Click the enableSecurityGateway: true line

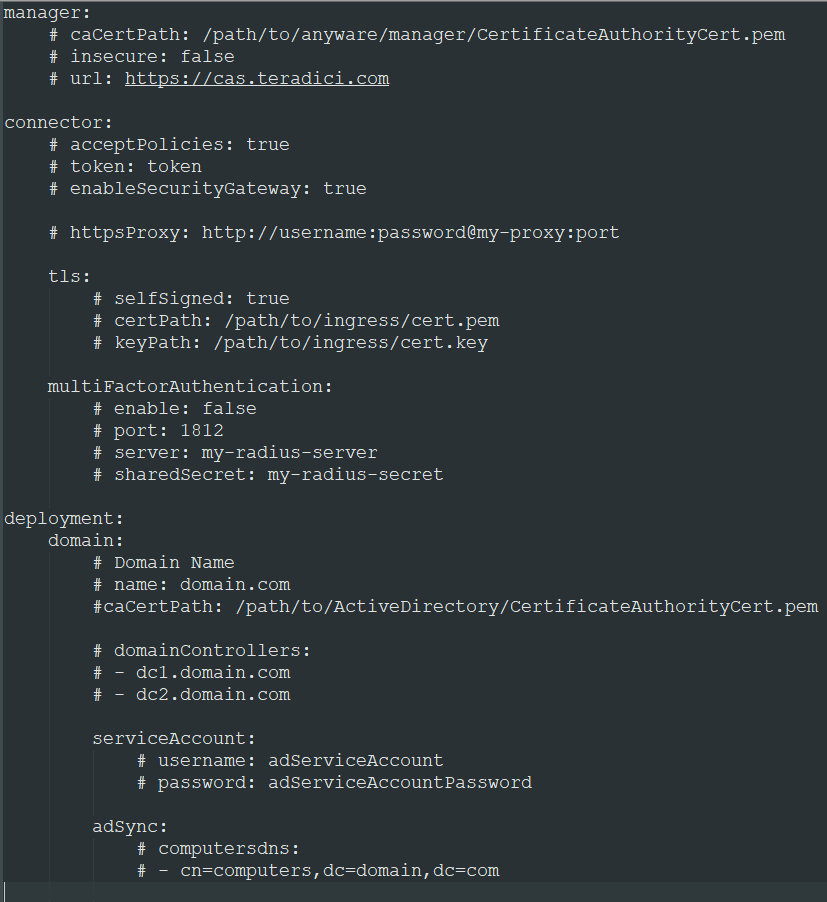tap(208, 189)
